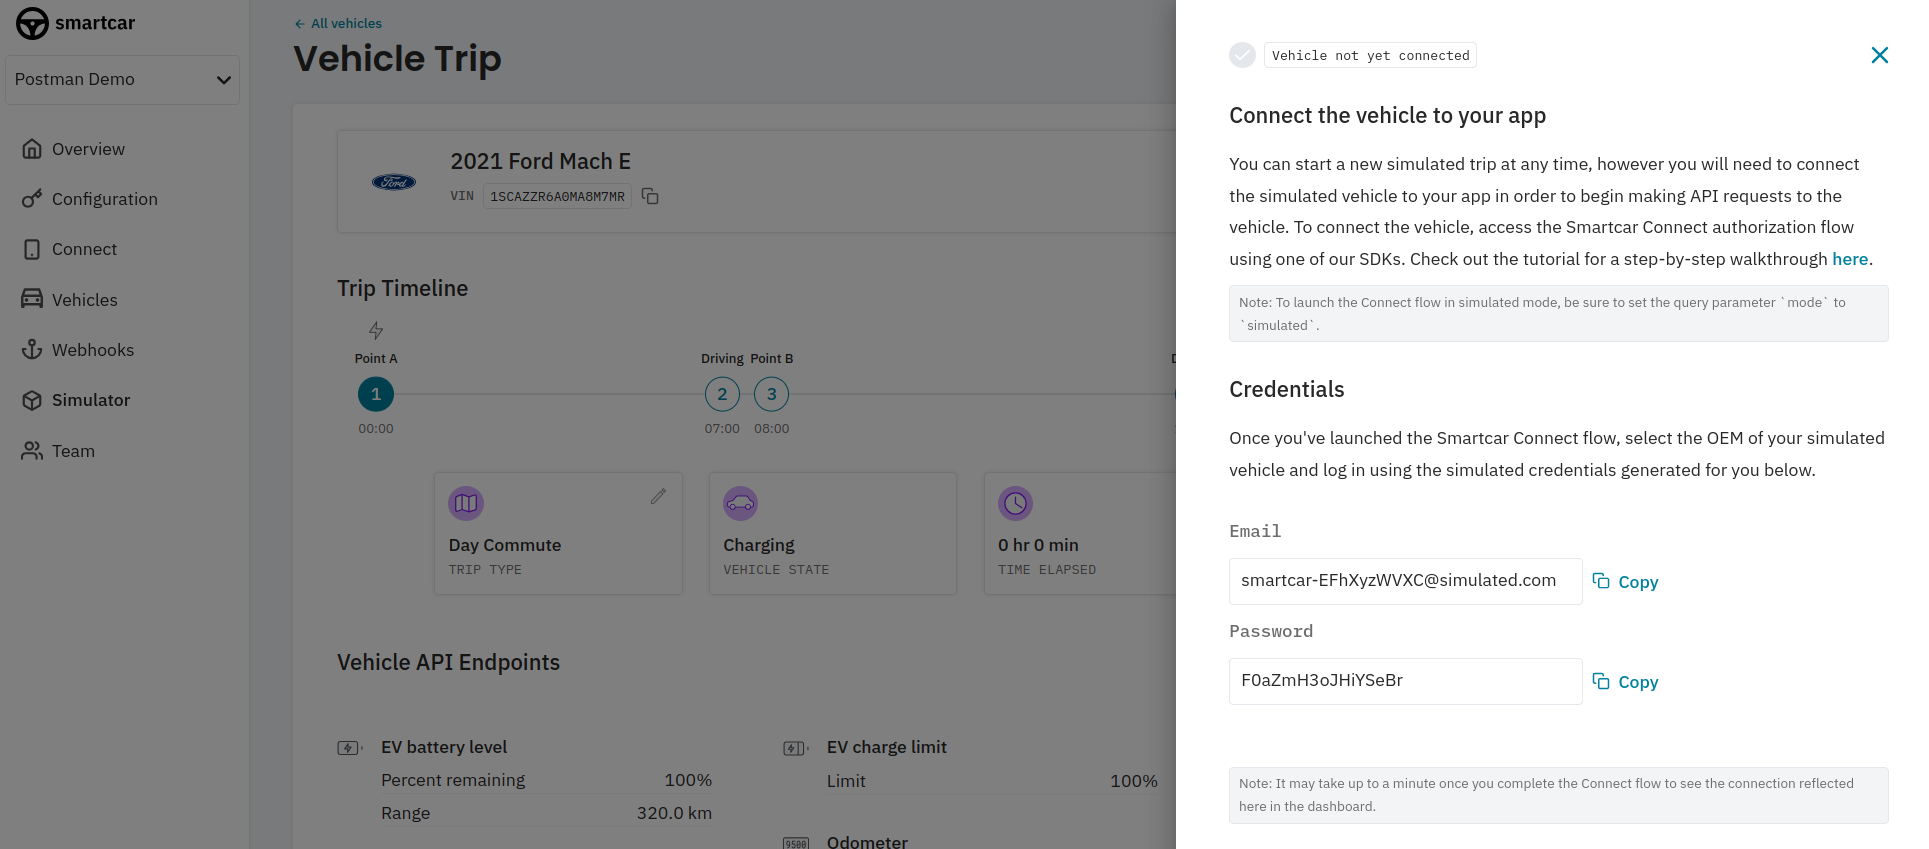Click the lightning bolt icon above Point A
The width and height of the screenshot is (1929, 849).
376,330
